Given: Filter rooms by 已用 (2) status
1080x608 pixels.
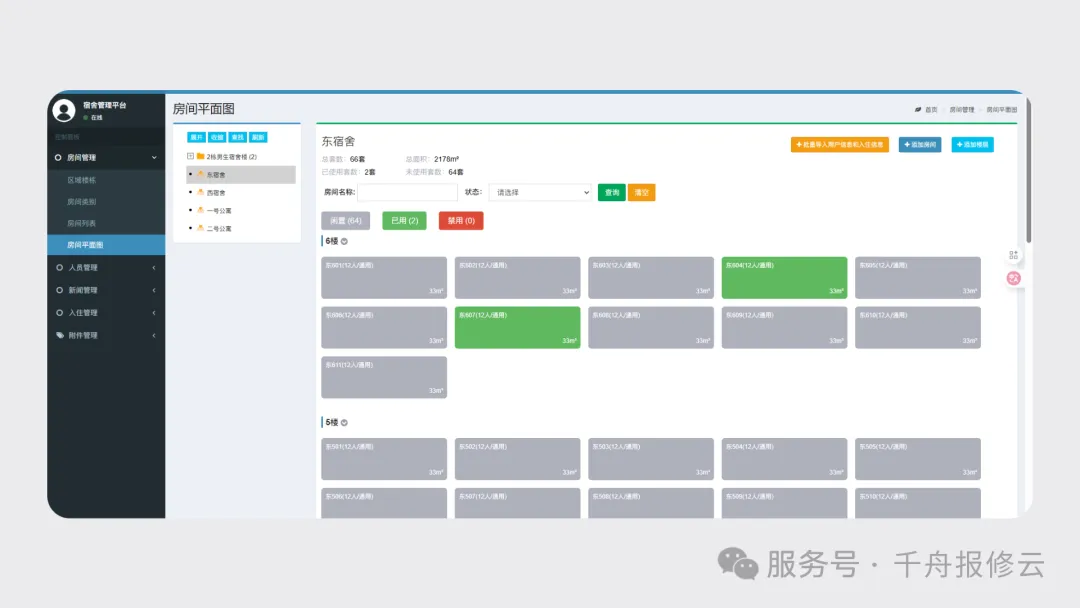Looking at the screenshot, I should [404, 220].
